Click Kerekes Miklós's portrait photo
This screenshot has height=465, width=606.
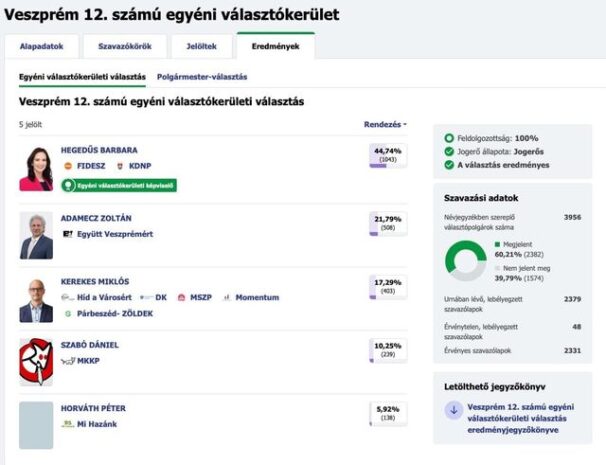point(36,300)
